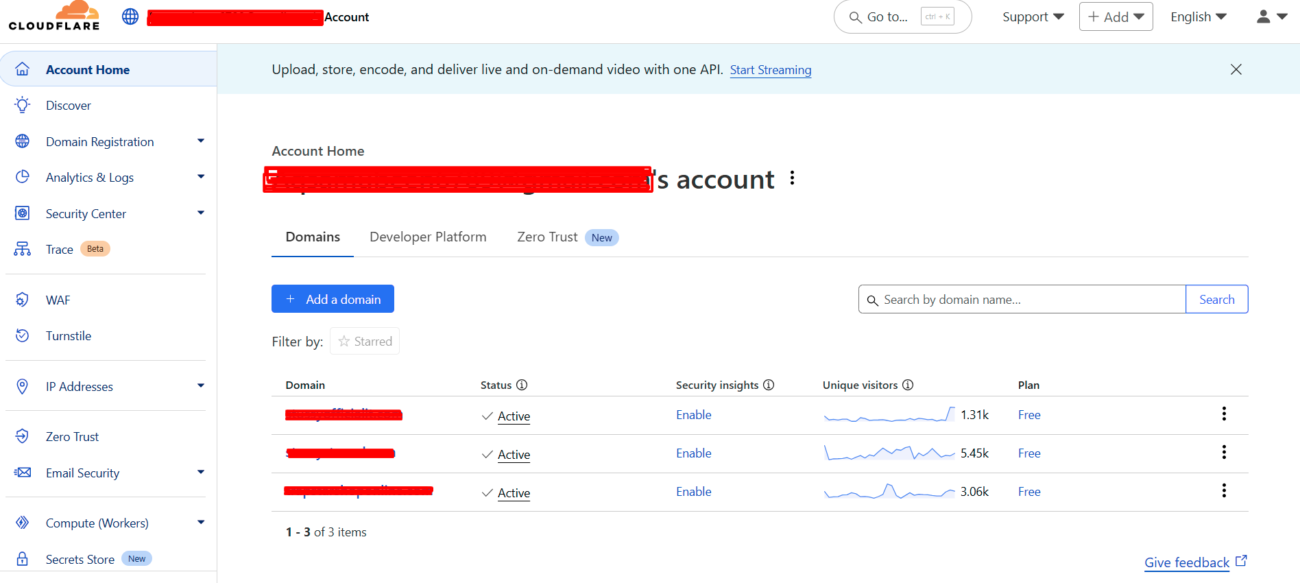The width and height of the screenshot is (1300, 583).
Task: Open the user profile menu
Action: (x=1271, y=17)
